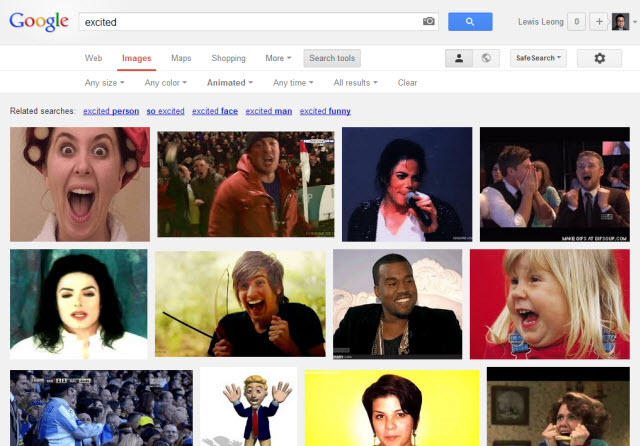The width and height of the screenshot is (640, 446).
Task: Open the settings gear menu
Action: (599, 58)
